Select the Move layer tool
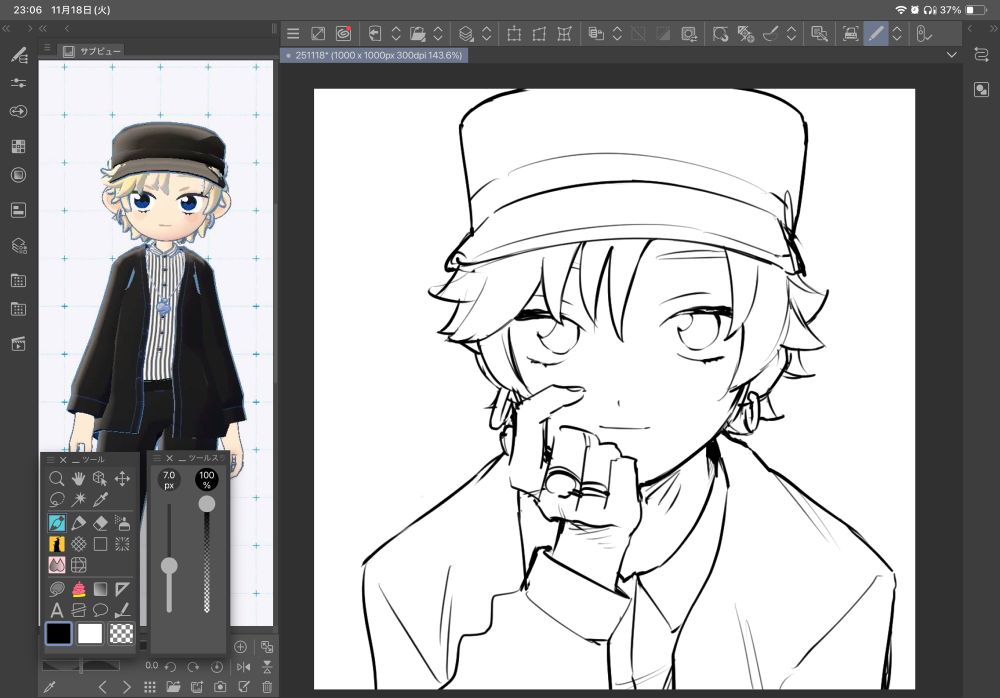The width and height of the screenshot is (1000, 698). pyautogui.click(x=122, y=479)
